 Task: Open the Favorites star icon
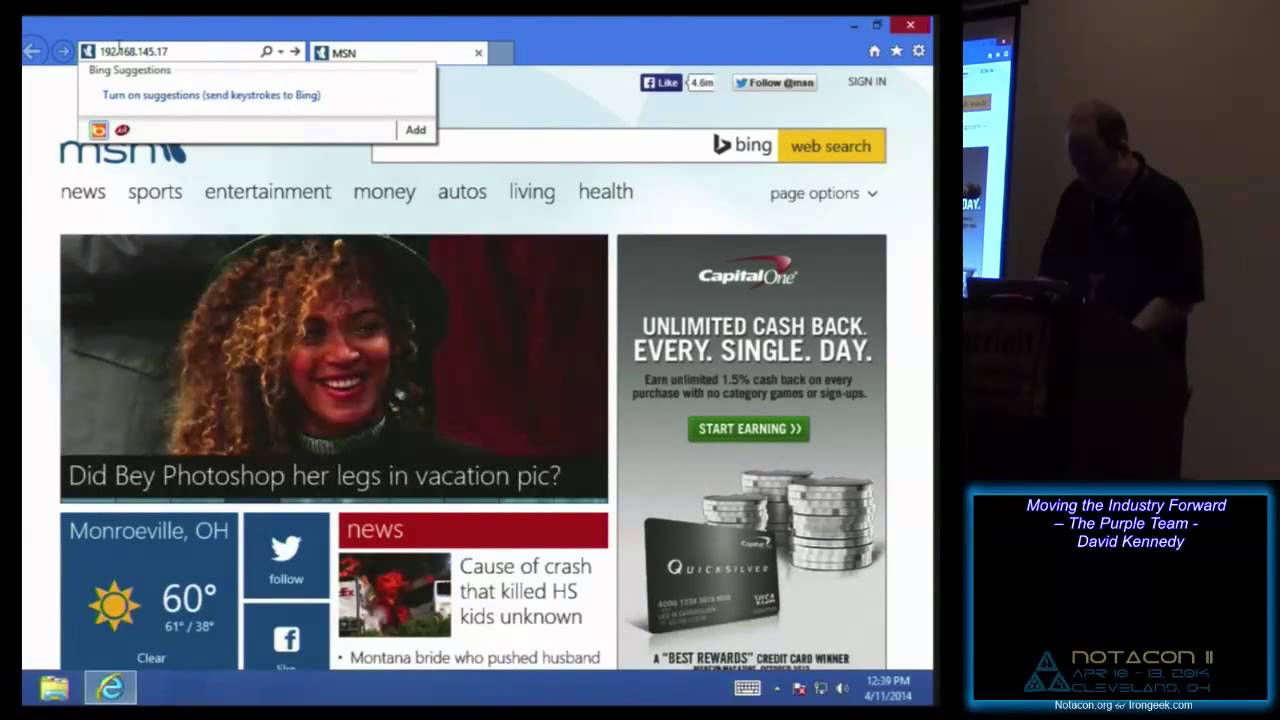coord(897,51)
